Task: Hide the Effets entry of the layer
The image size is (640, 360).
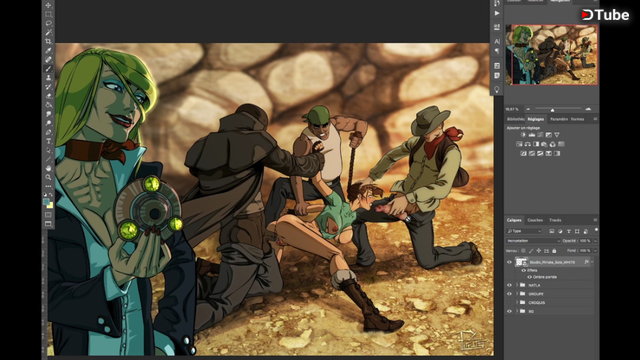Action: tap(524, 270)
